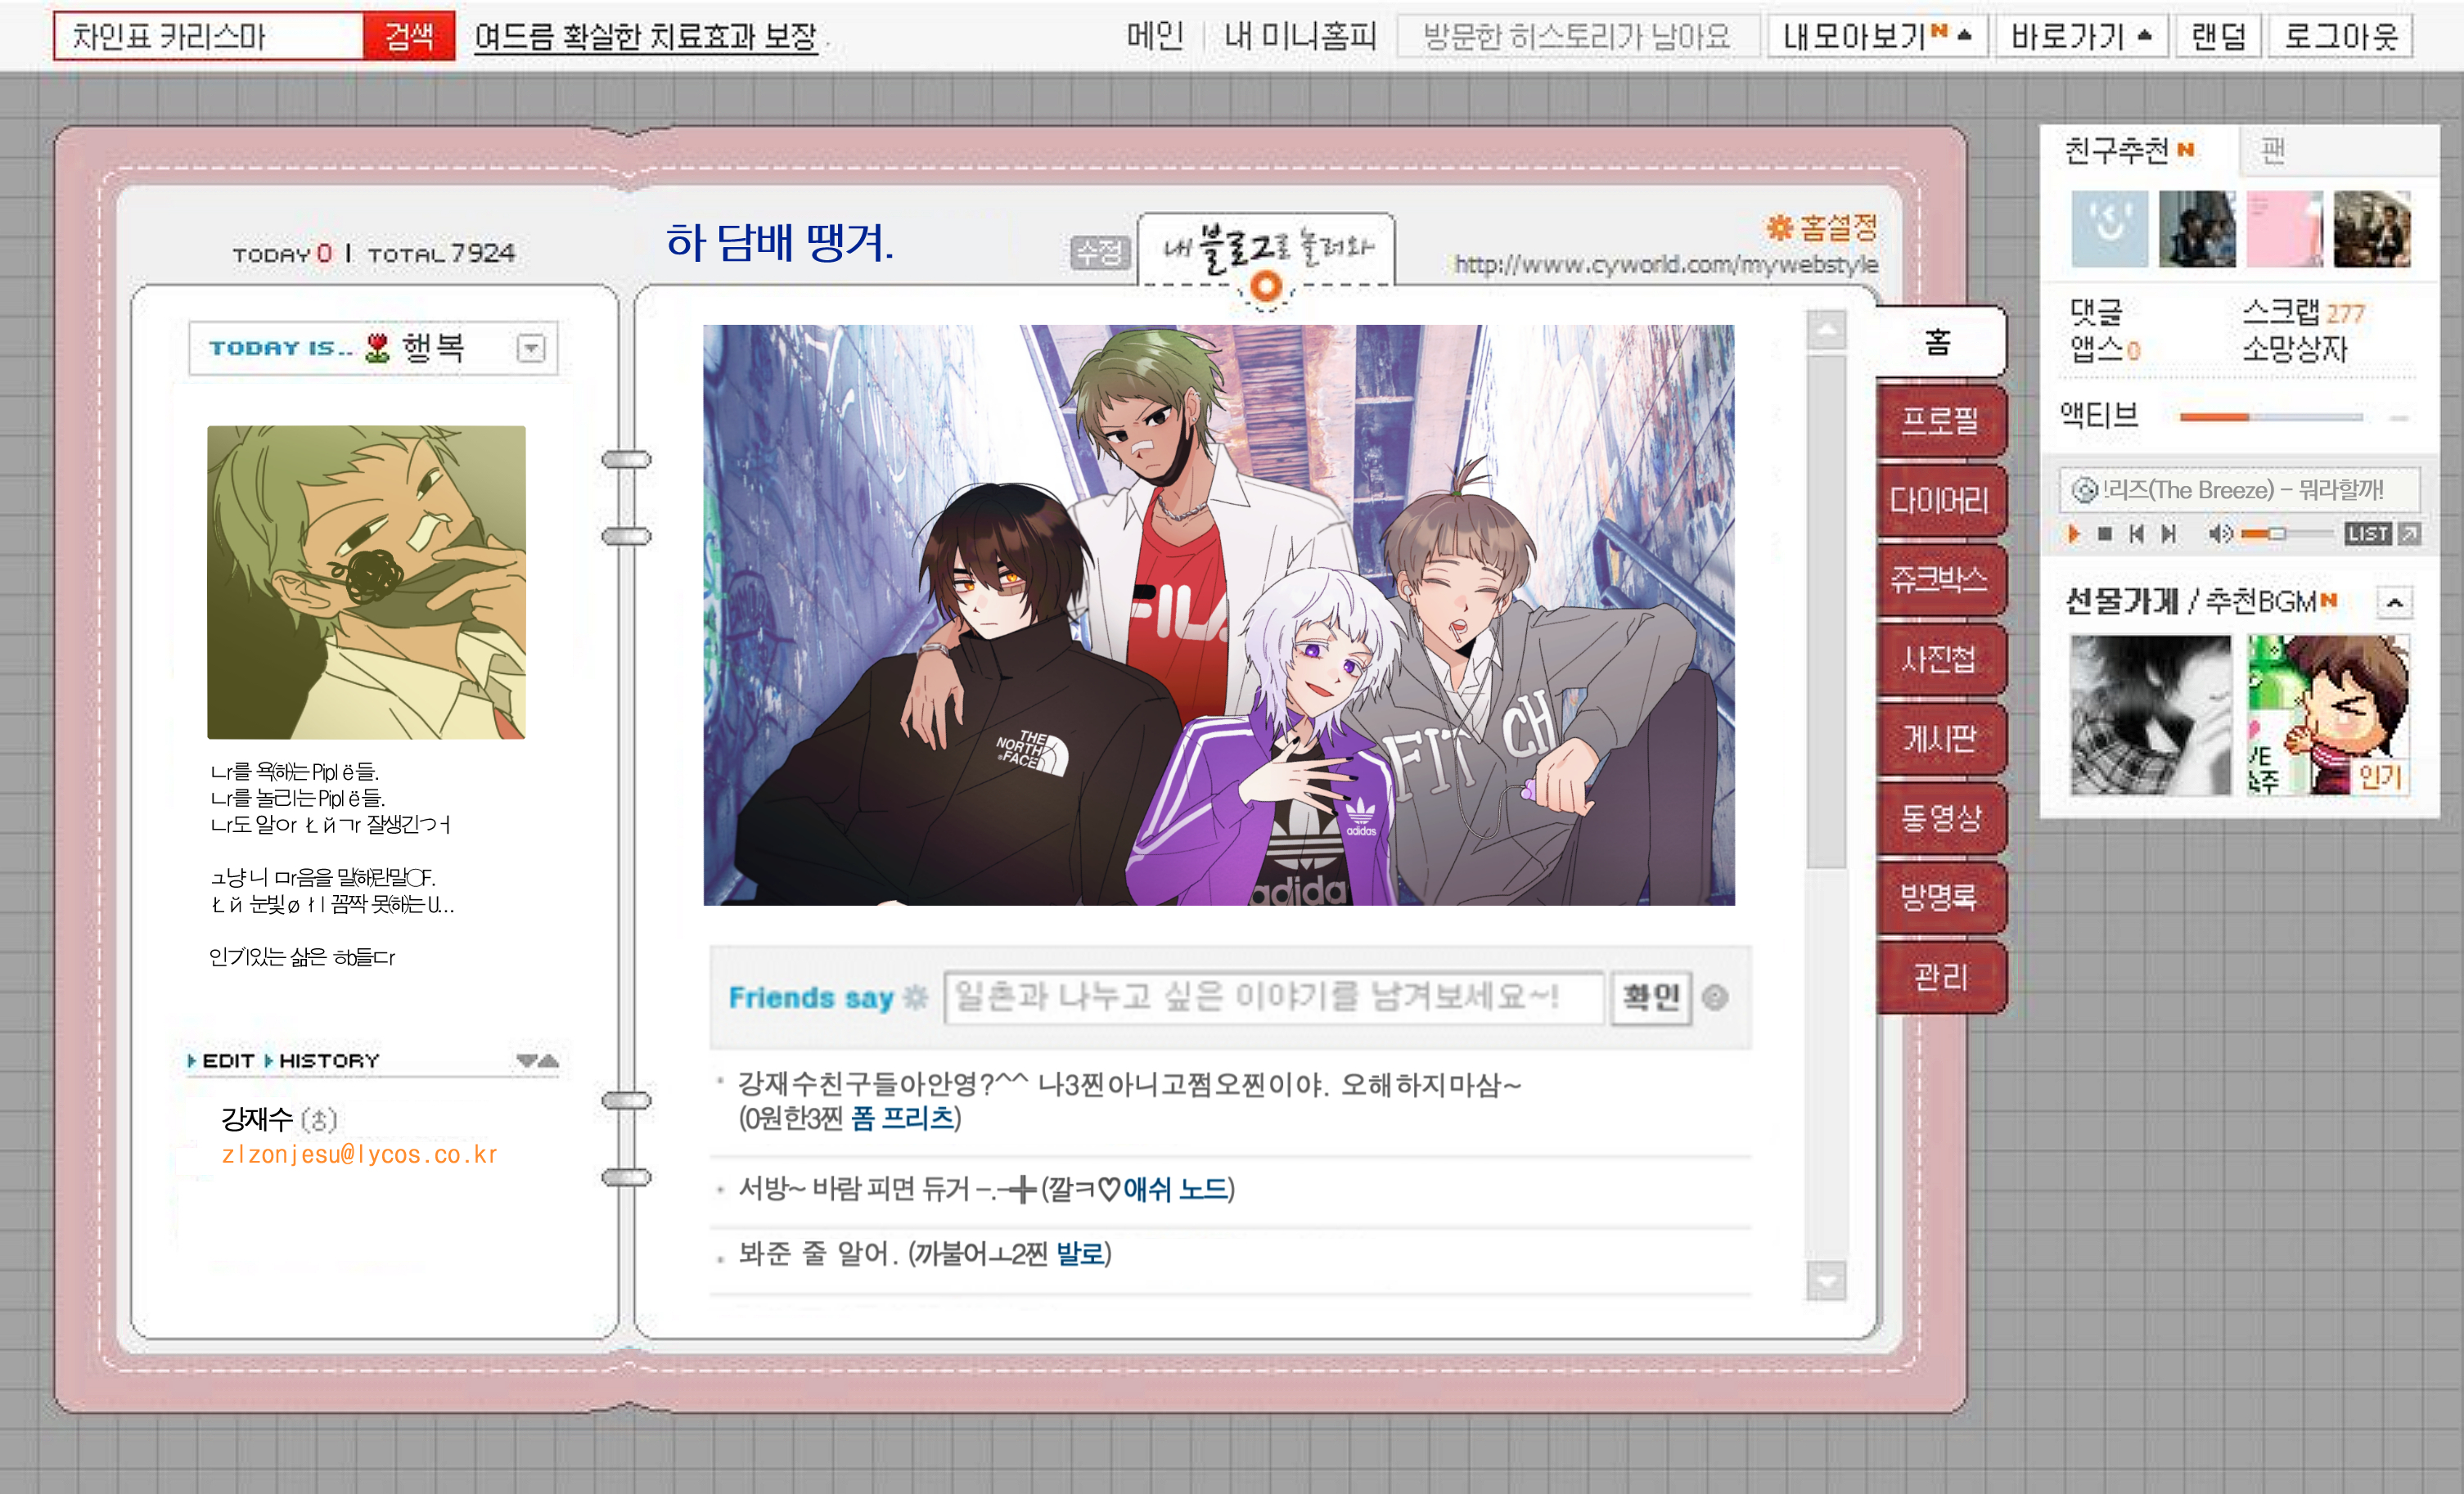Open 내 미니홈피
Viewport: 2464px width, 1494px height.
[x=1300, y=36]
